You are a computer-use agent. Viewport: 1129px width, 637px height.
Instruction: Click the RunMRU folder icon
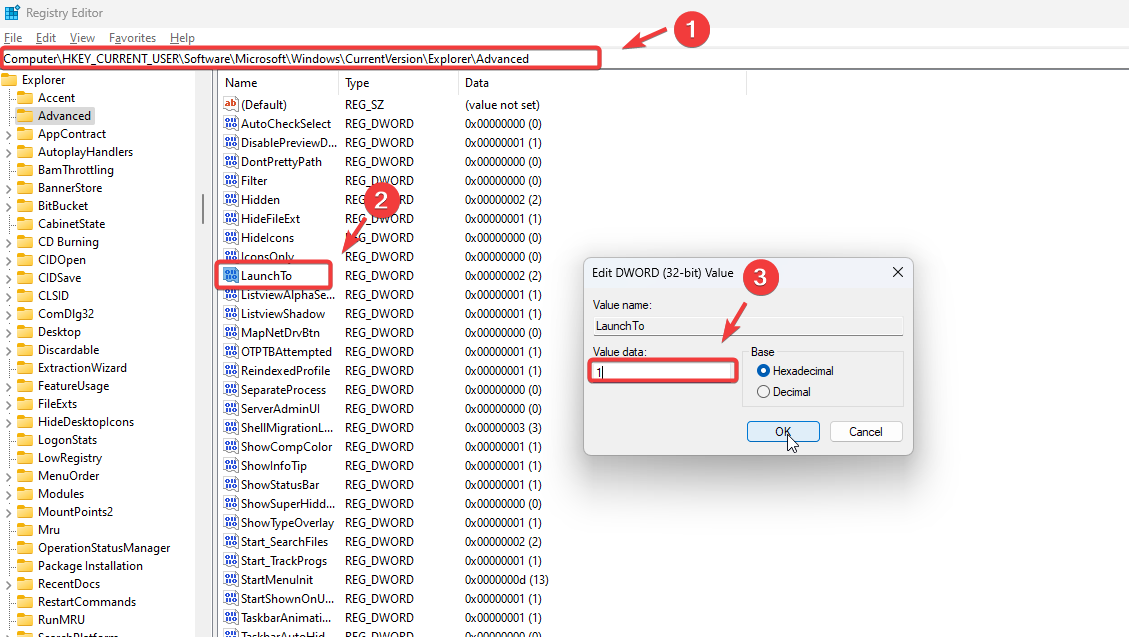[25, 619]
